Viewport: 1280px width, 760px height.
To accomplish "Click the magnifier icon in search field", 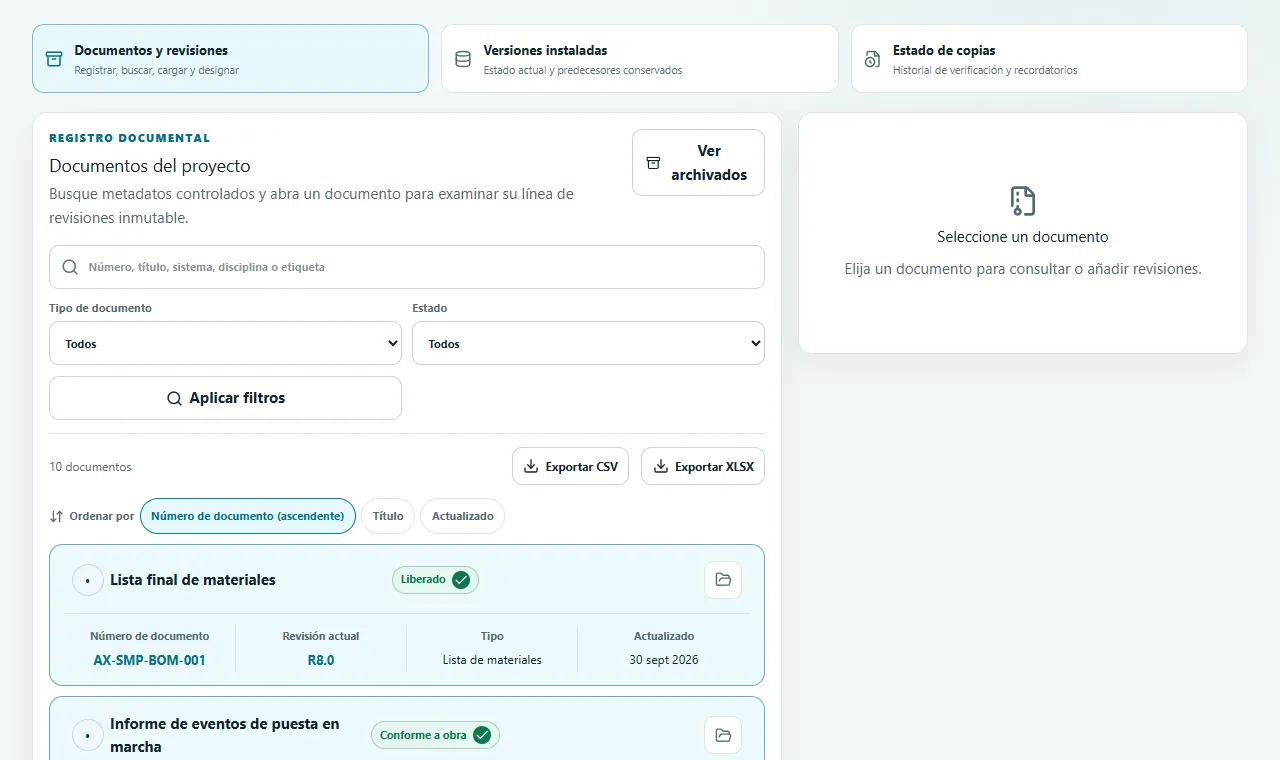I will tap(70, 267).
